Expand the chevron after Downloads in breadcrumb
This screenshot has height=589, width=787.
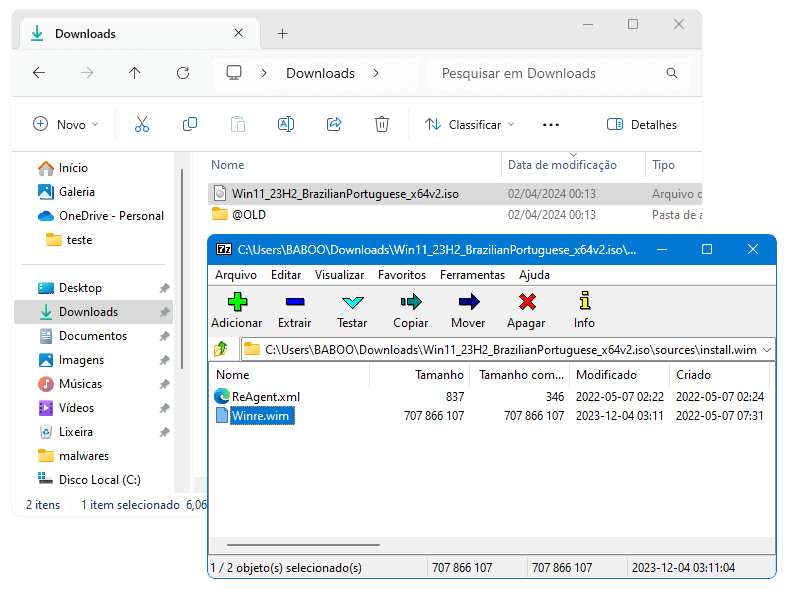pyautogui.click(x=376, y=73)
